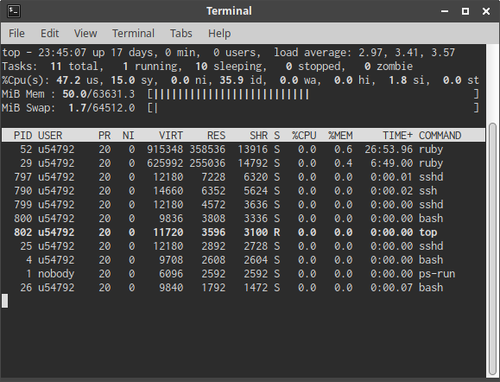Open the Terminal menu
The height and width of the screenshot is (382, 500).
tap(133, 33)
